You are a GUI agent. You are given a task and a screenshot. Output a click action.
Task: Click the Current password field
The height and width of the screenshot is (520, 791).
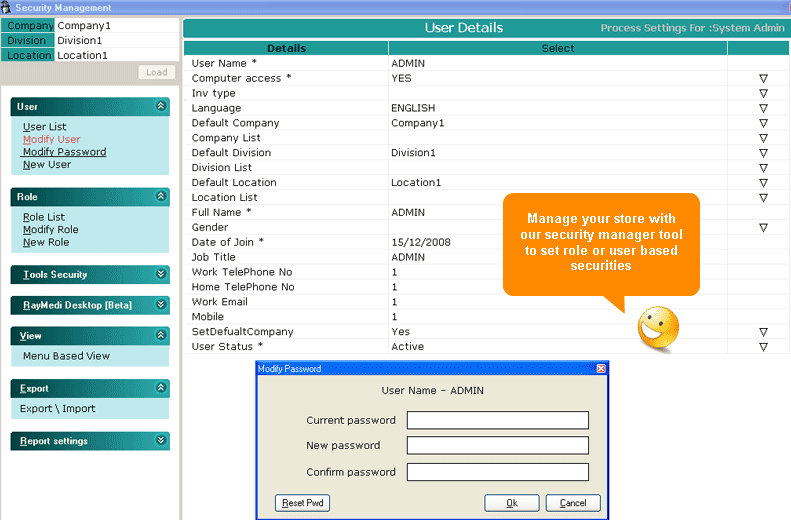pyautogui.click(x=497, y=420)
